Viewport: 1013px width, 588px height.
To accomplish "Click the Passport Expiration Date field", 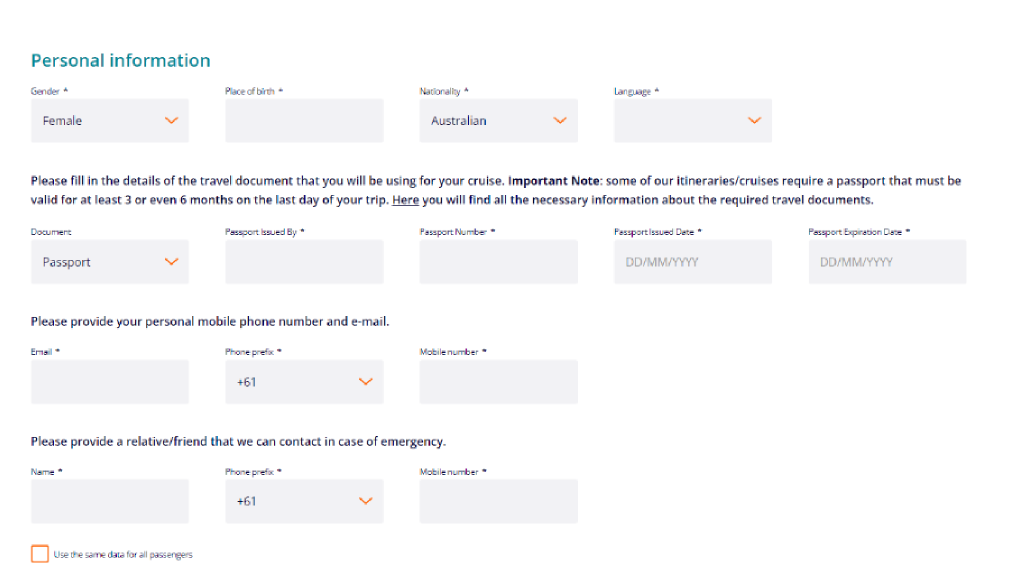I will tap(887, 262).
